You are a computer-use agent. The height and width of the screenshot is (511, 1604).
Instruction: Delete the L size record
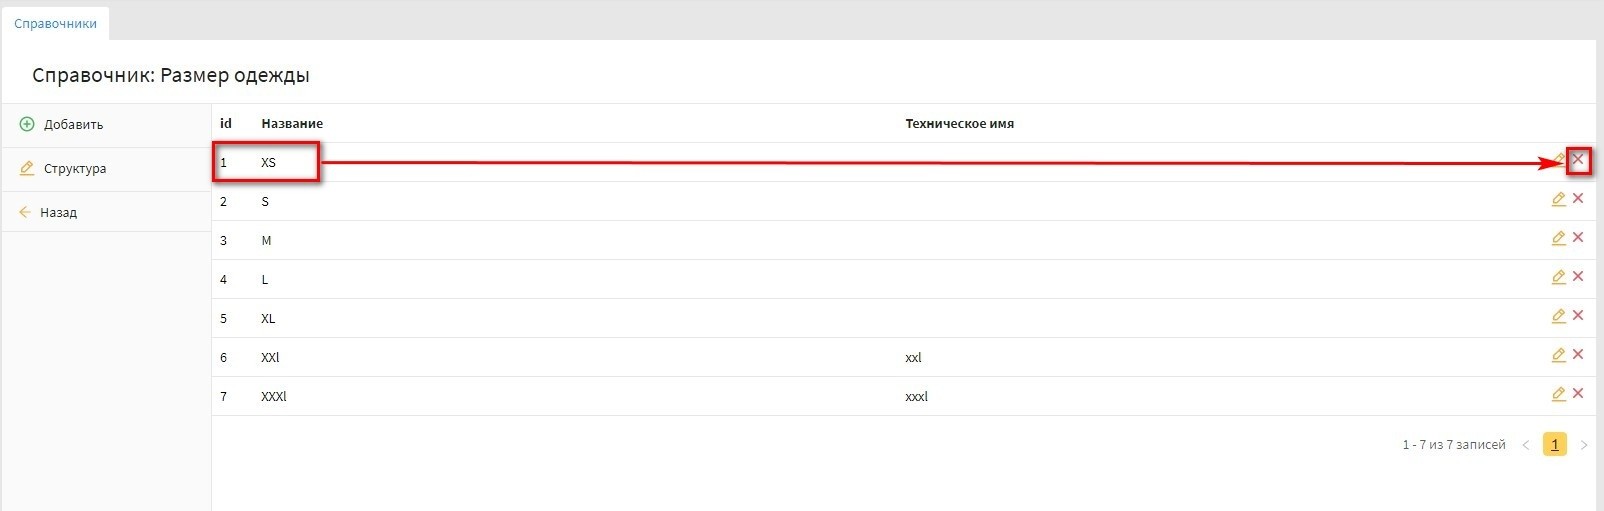[1578, 277]
